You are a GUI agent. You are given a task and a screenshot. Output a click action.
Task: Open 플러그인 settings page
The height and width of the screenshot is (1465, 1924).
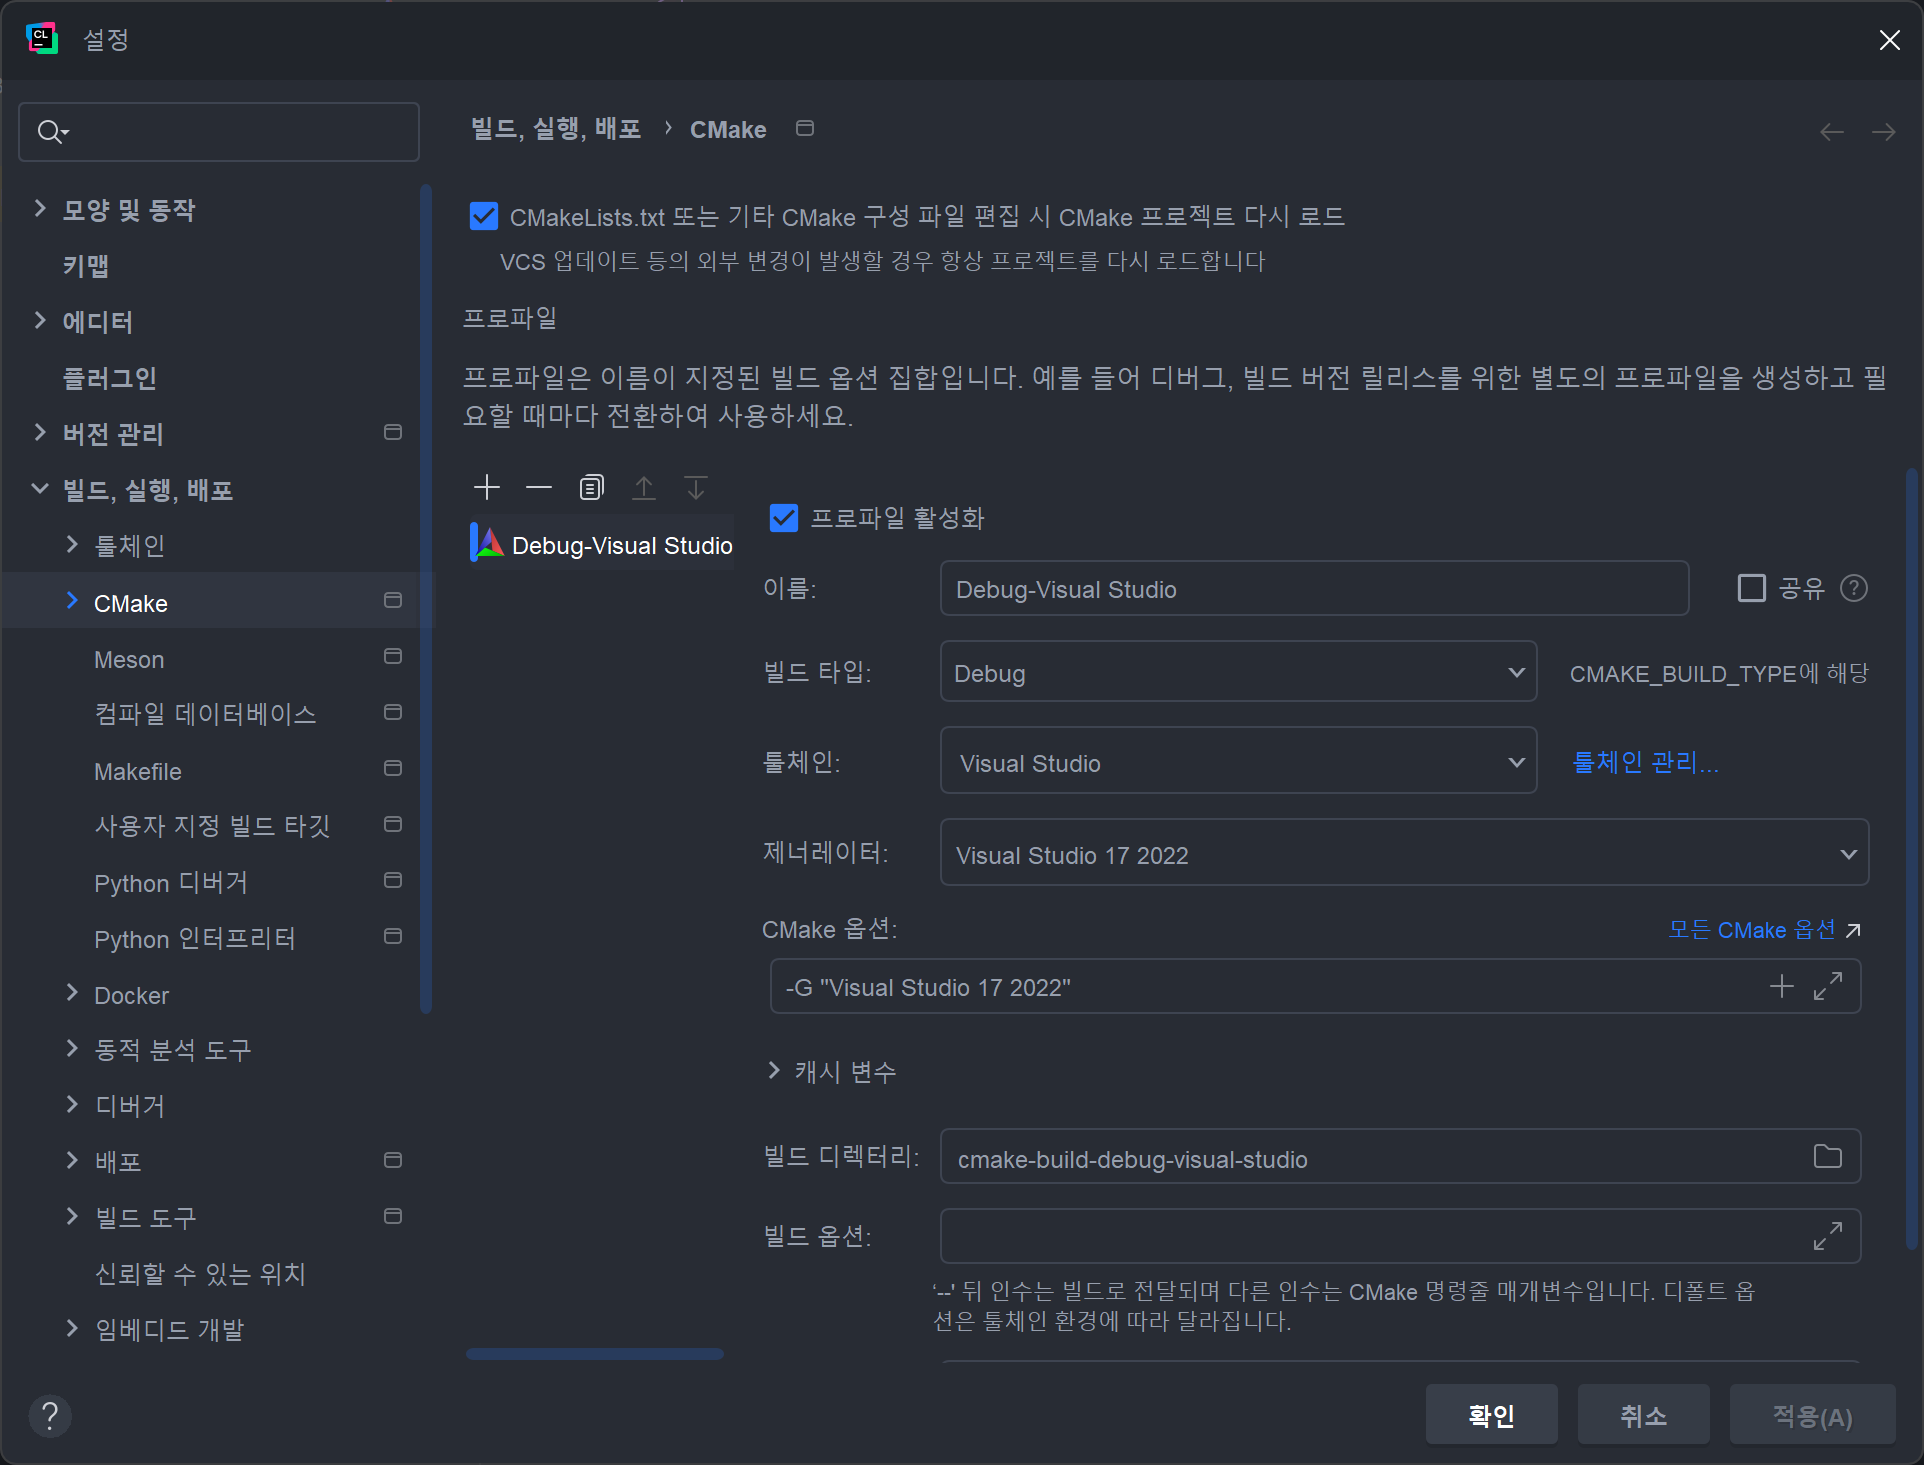110,378
